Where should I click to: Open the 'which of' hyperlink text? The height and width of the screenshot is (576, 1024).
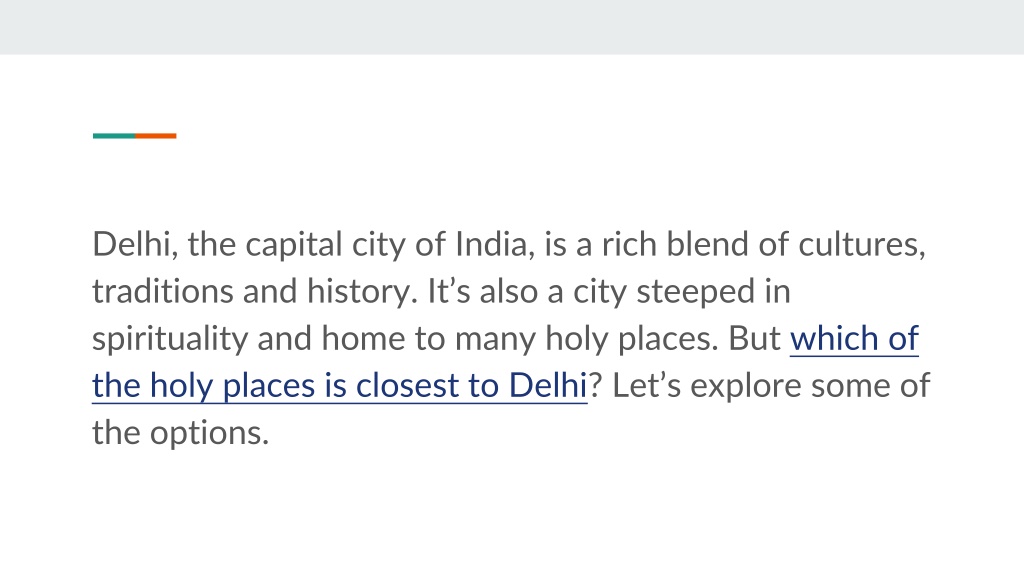[854, 338]
